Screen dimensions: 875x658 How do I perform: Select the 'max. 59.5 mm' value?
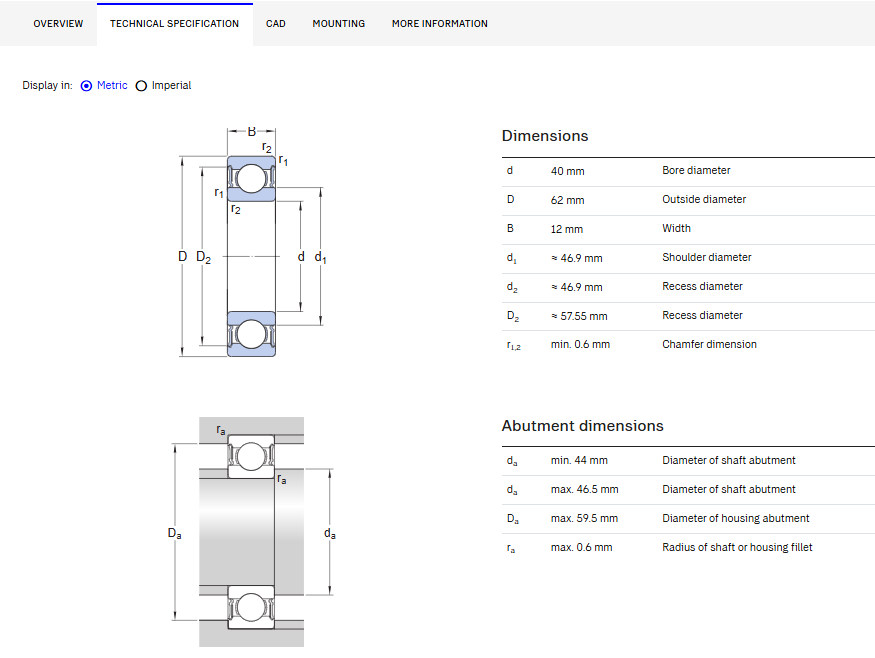tap(584, 518)
